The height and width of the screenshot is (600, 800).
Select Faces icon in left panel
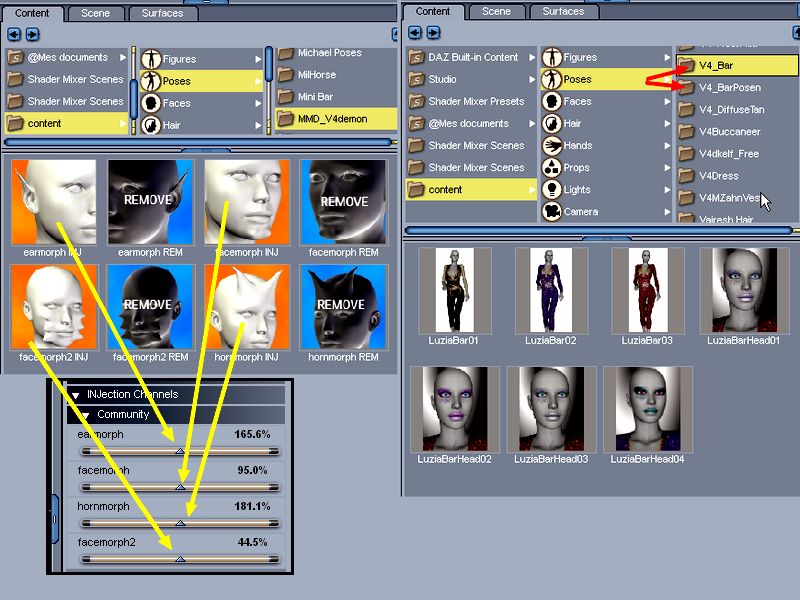(151, 103)
